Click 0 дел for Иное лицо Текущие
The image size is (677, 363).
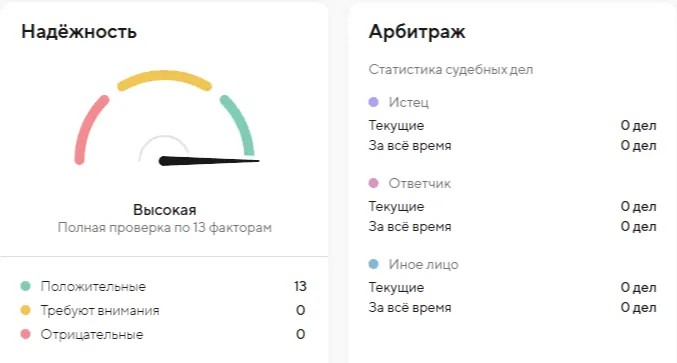(x=639, y=287)
